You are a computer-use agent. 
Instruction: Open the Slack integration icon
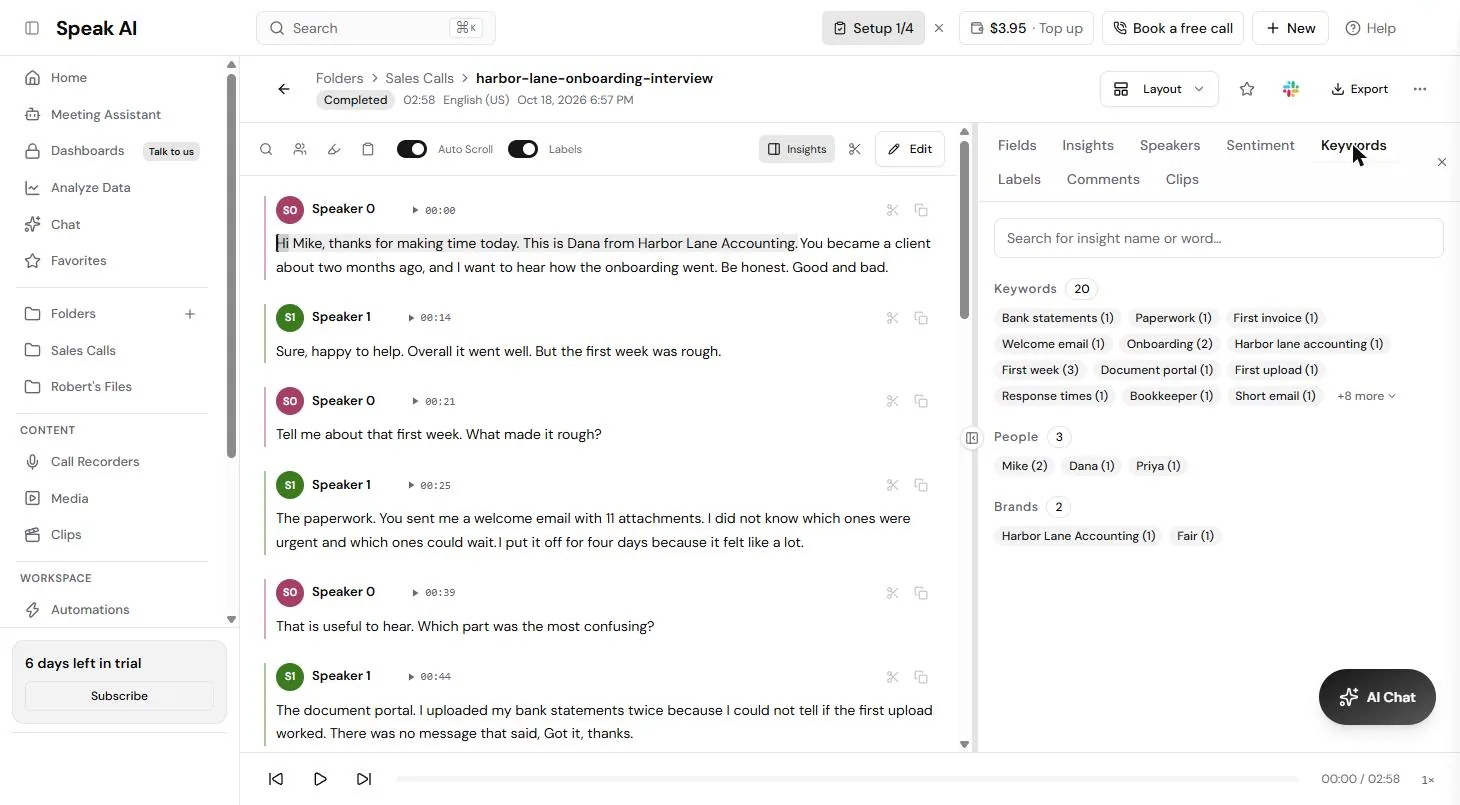coord(1291,89)
